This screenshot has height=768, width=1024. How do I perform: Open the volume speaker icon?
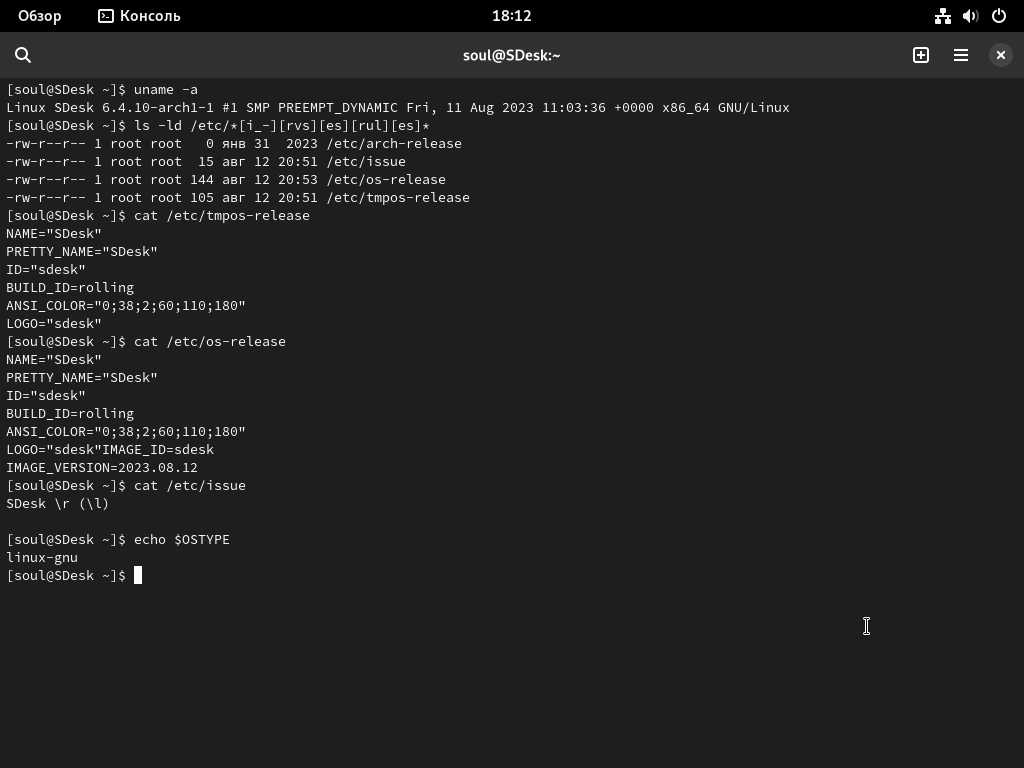tap(970, 16)
